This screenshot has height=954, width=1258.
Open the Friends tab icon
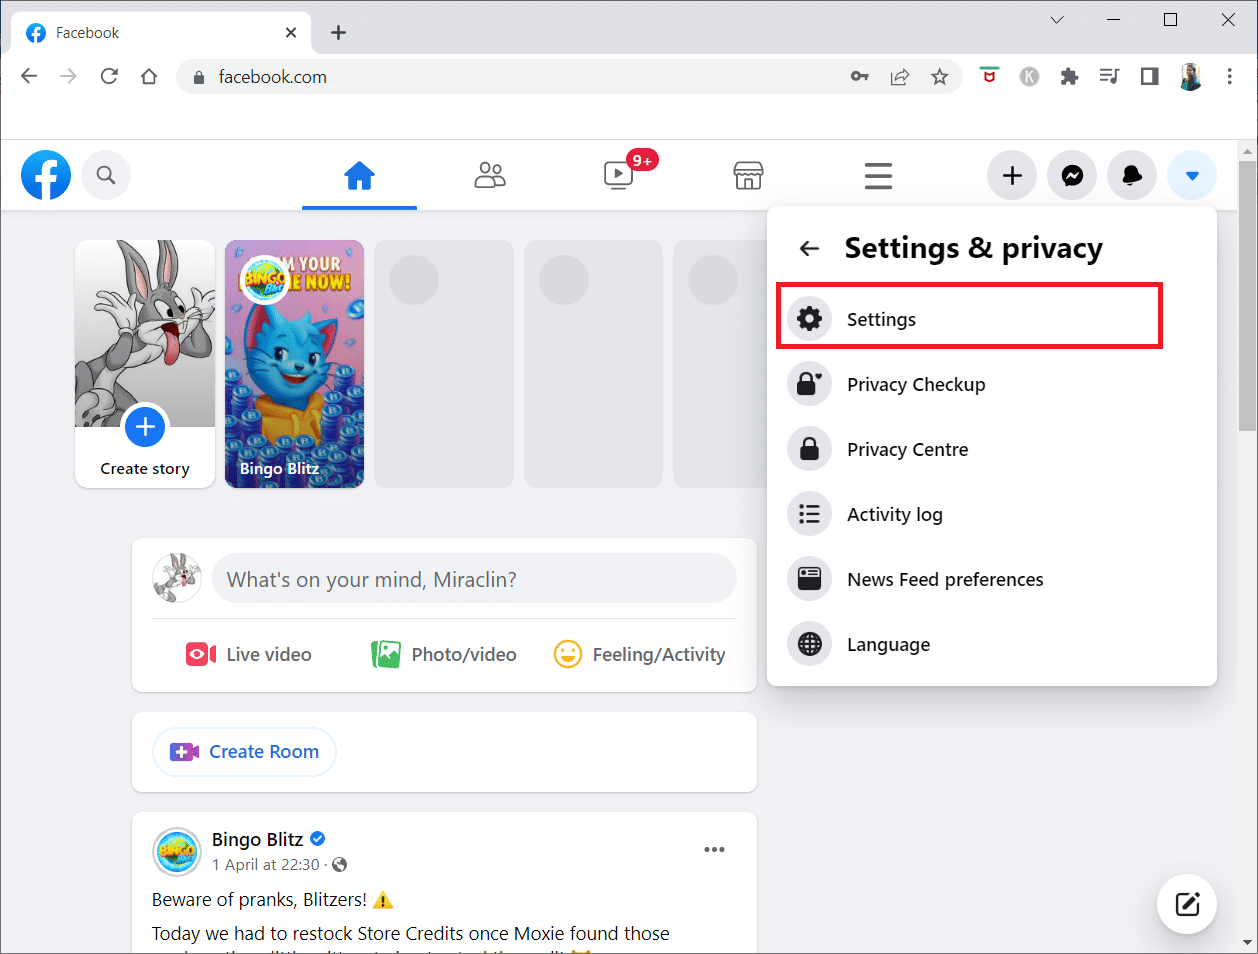pyautogui.click(x=490, y=176)
